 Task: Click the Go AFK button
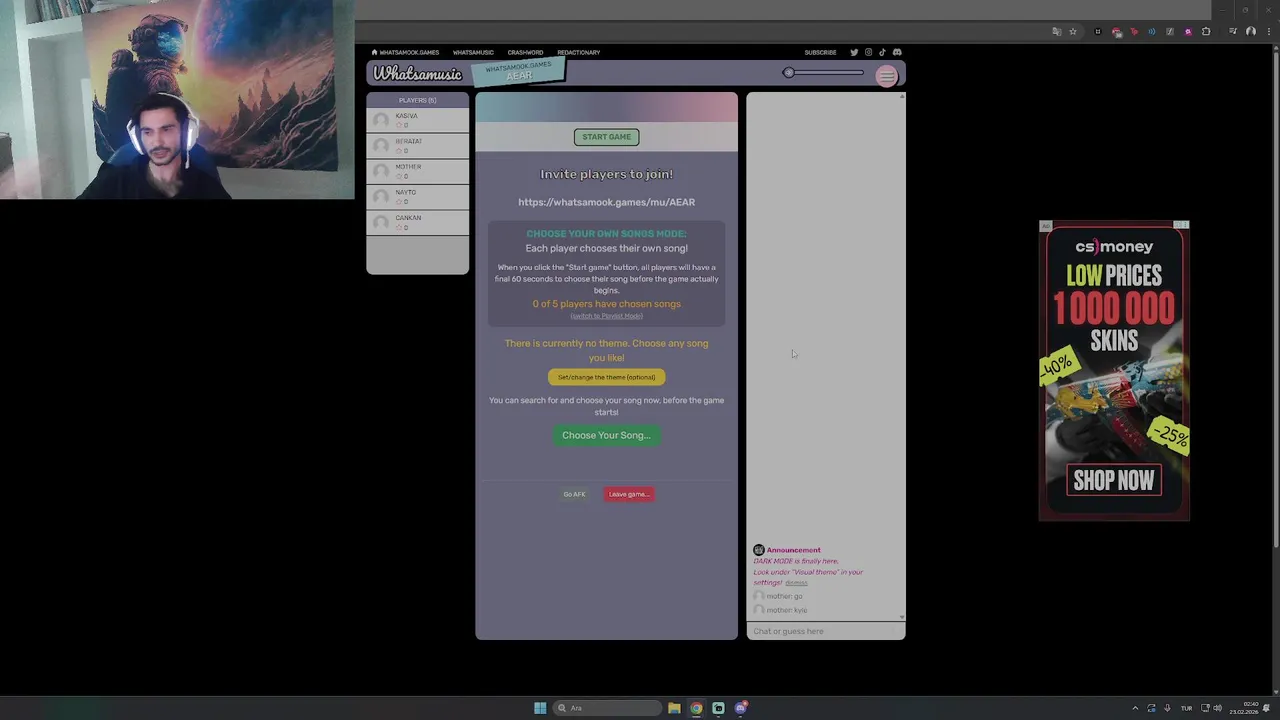click(x=574, y=494)
